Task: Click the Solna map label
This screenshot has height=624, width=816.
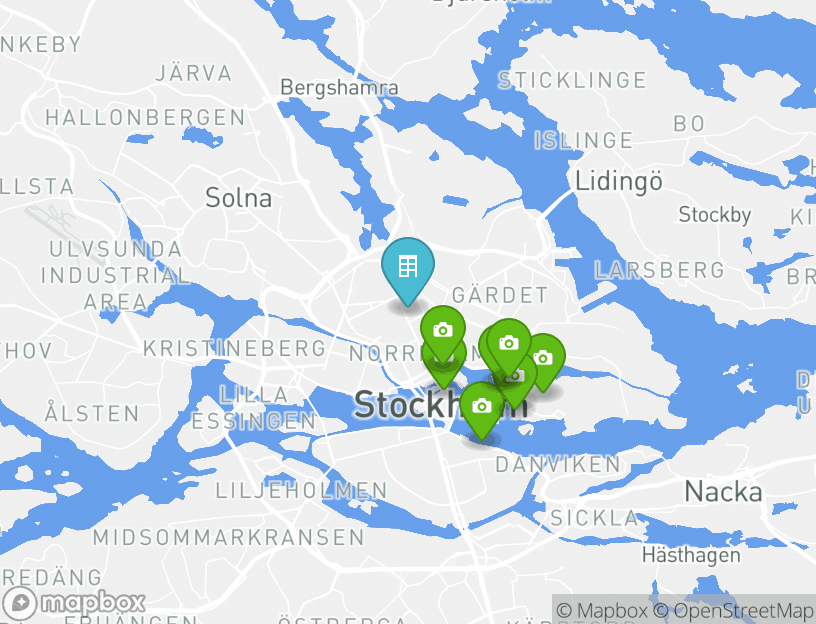Action: click(x=238, y=198)
